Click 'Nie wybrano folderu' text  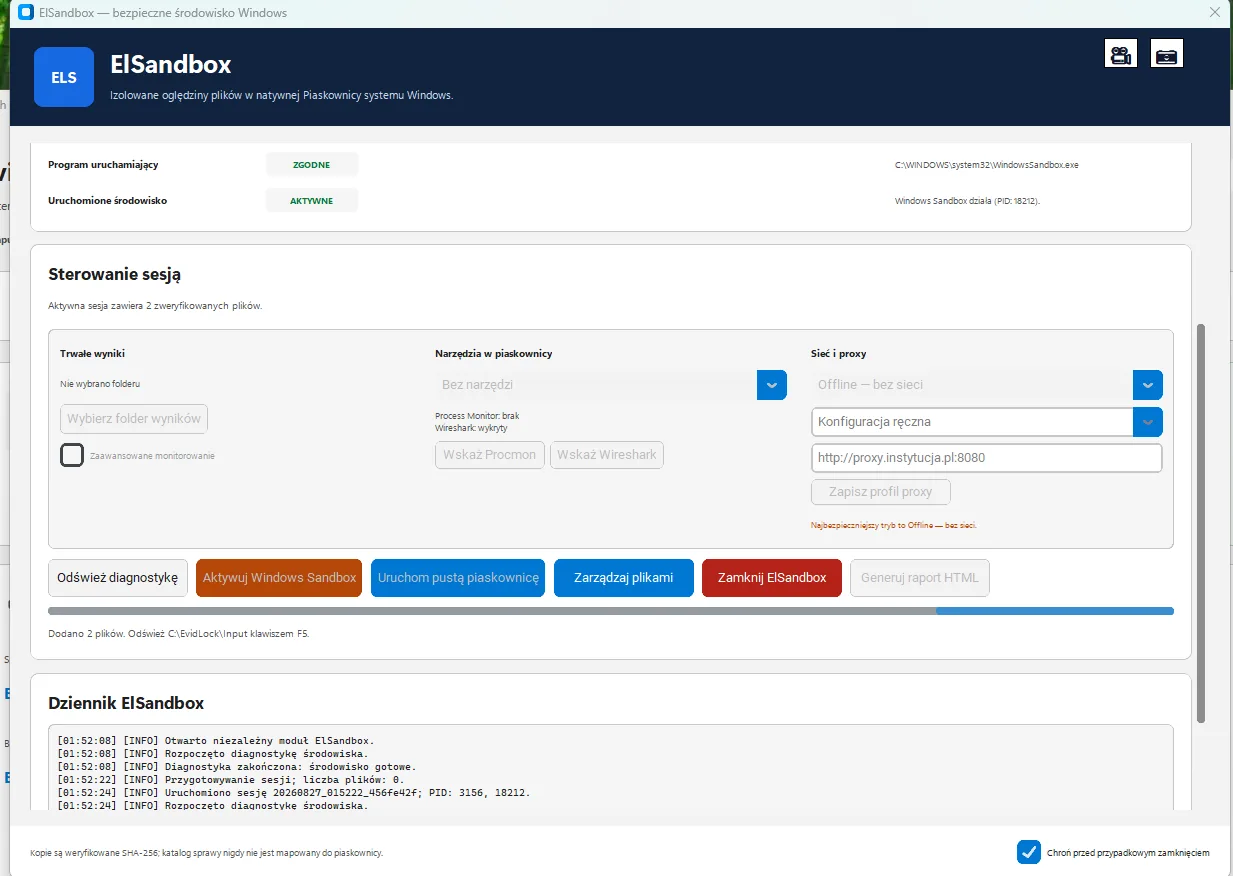pos(98,384)
